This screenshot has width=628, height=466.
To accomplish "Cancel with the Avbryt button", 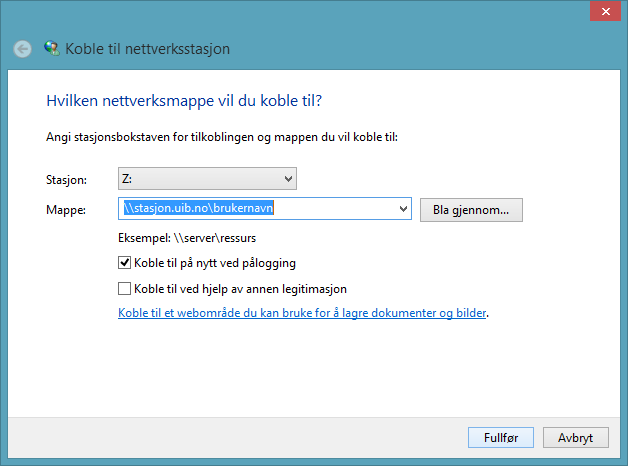I will tap(576, 438).
